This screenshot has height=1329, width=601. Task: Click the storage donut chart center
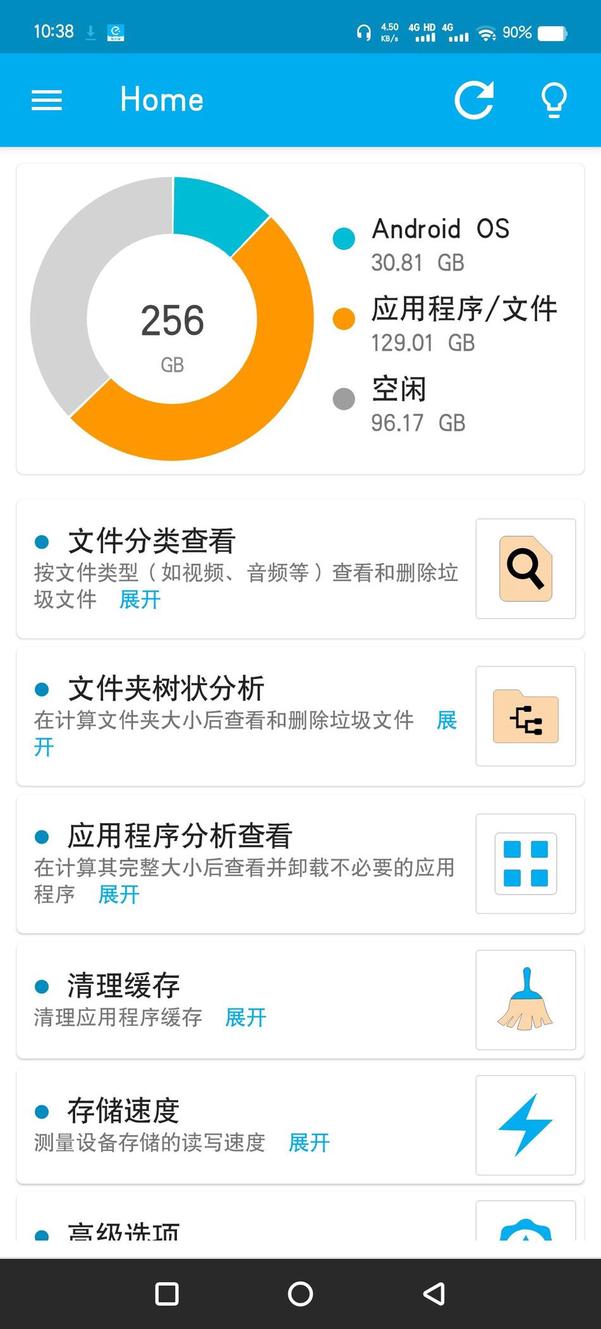pos(171,320)
